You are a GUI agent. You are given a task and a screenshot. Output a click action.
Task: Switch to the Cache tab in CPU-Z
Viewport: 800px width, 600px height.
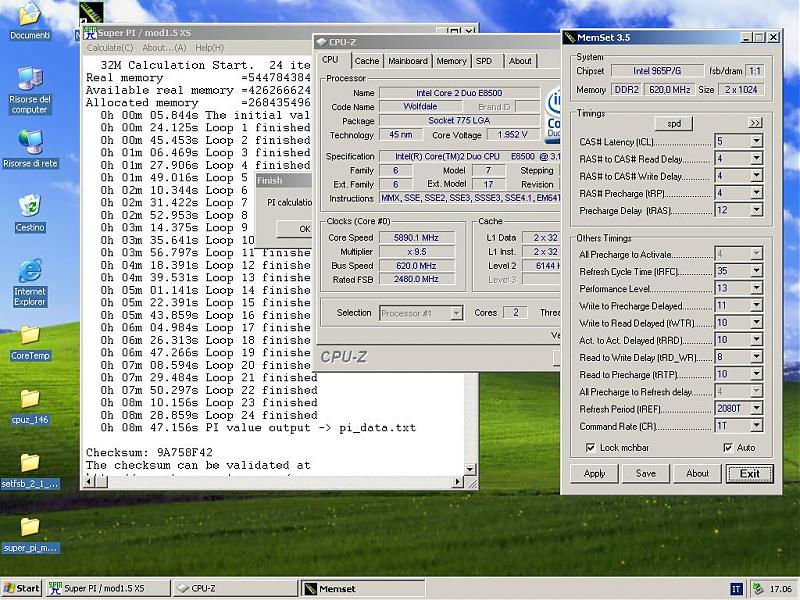click(367, 61)
